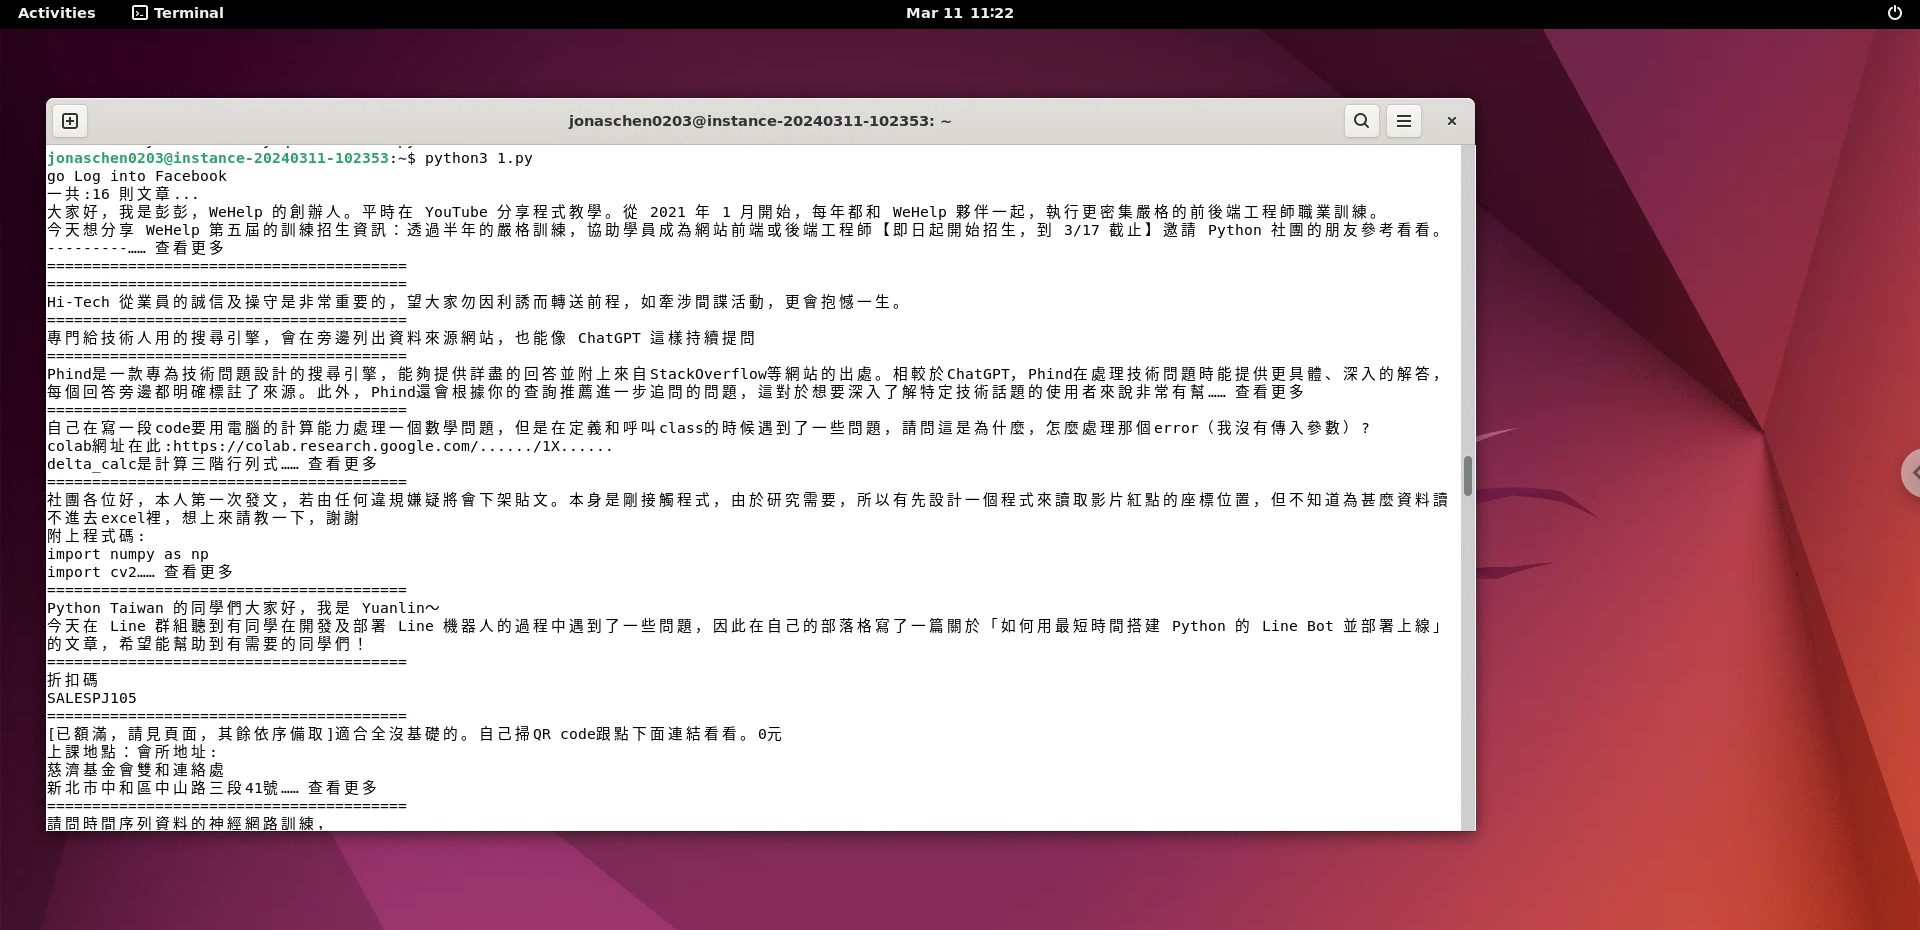Click the python3 1.py command text
The image size is (1920, 930).
point(478,158)
